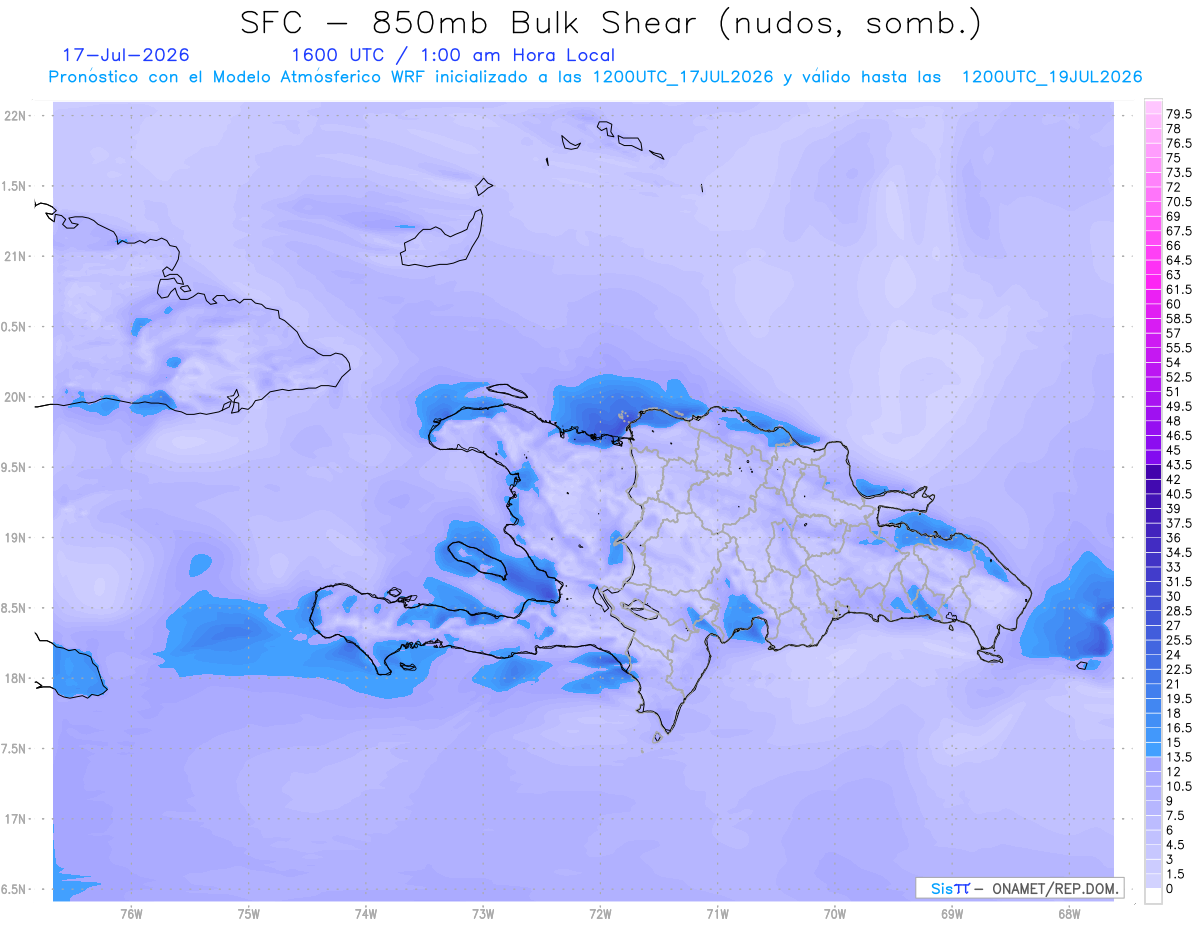Click the '21' color scale value
The width and height of the screenshot is (1200, 927).
1174,684
